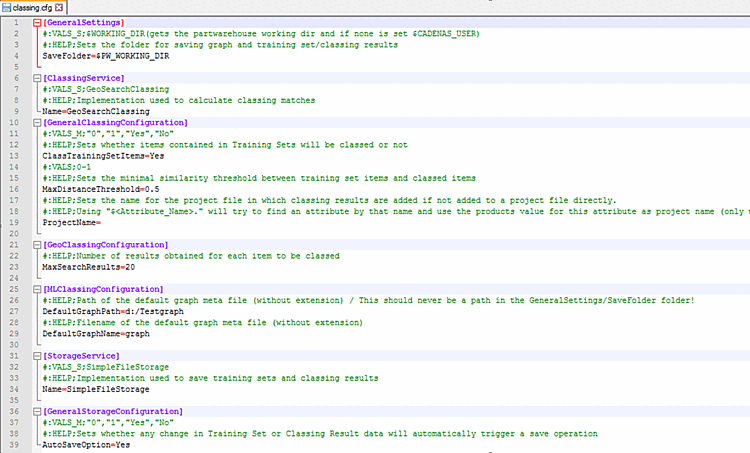Click the comment about automatically trigger save
Screen dimensions: 750x453
point(320,434)
